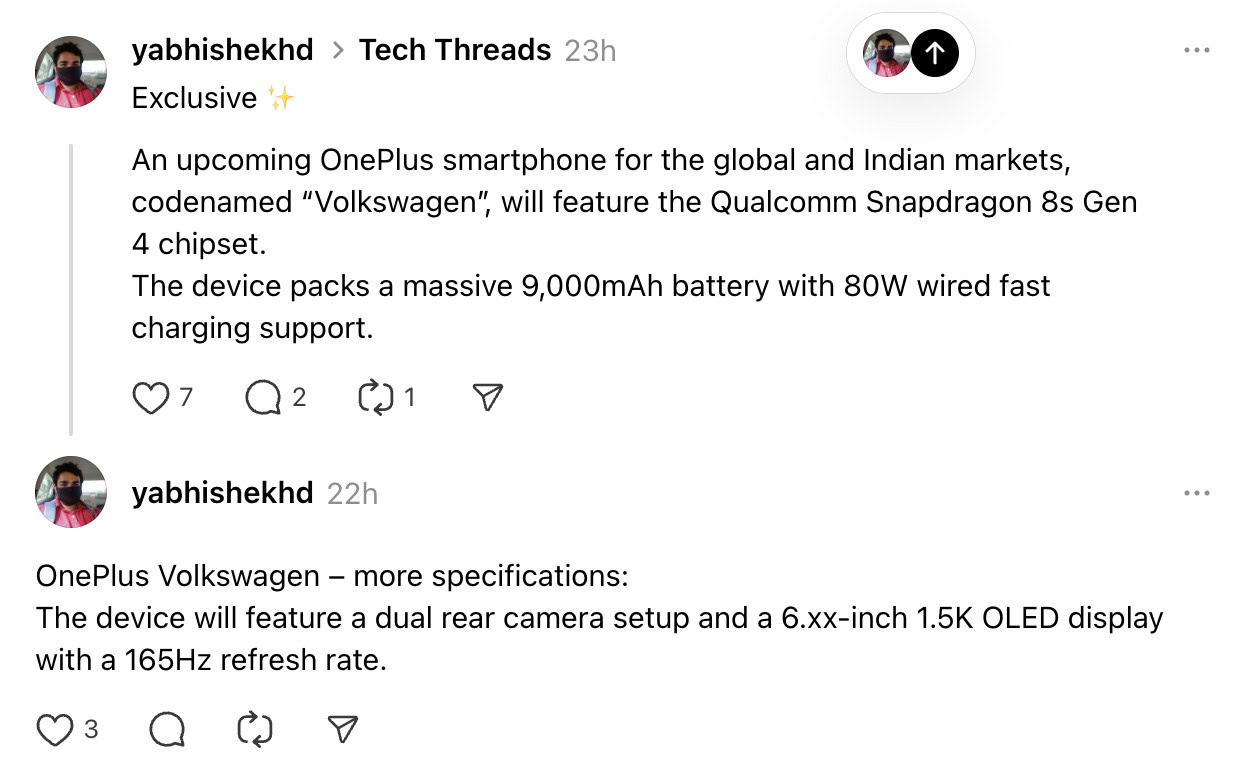Share the first post using the paper plane icon
Screen dimensions: 1244x768
[x=487, y=397]
